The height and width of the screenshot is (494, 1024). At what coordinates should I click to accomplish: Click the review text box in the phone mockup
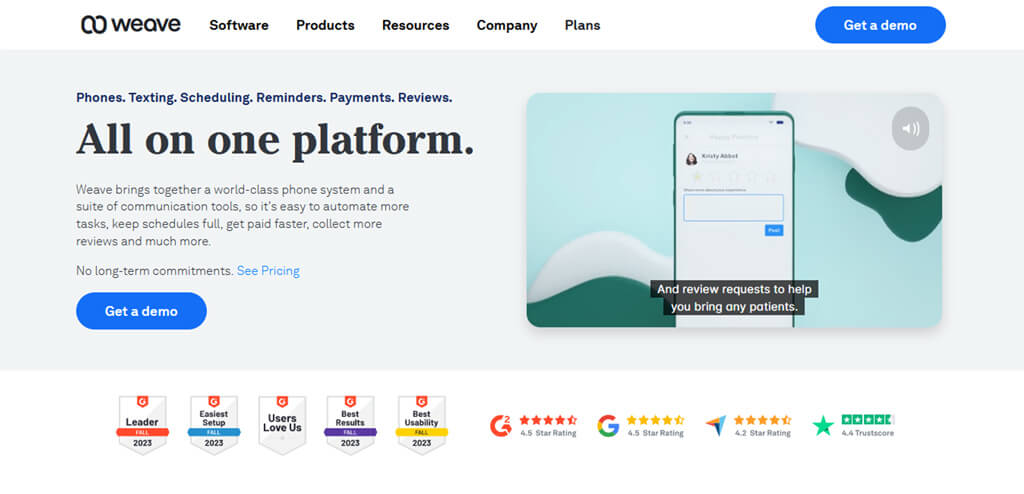tap(733, 208)
